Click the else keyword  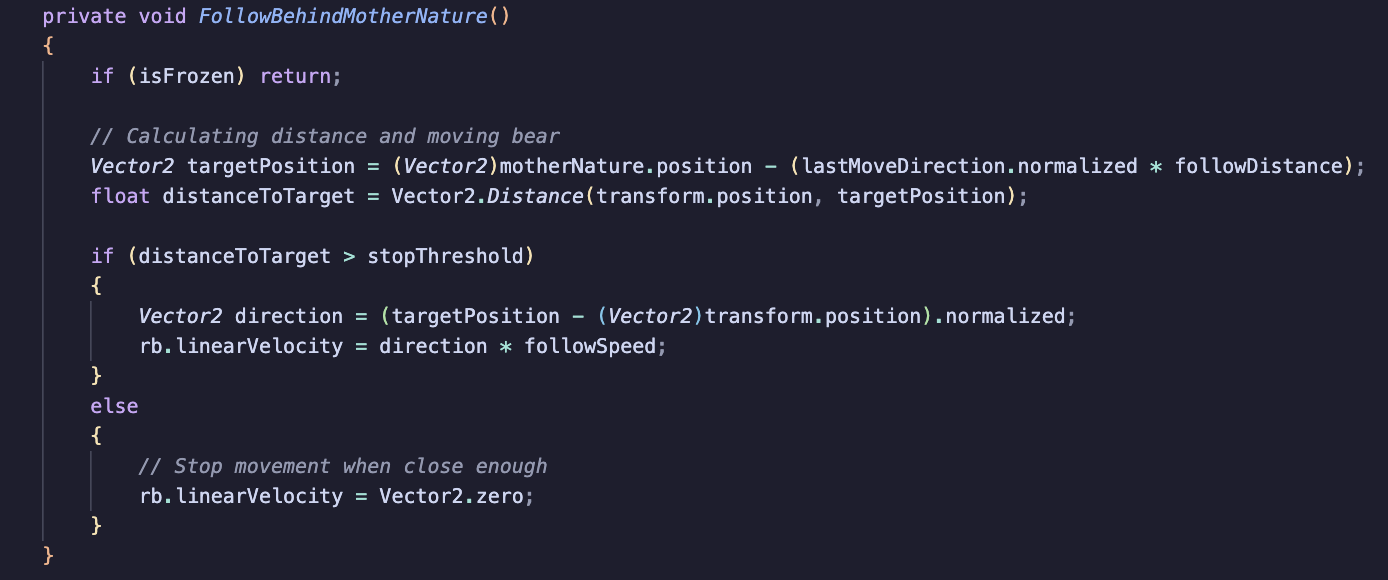coord(114,406)
